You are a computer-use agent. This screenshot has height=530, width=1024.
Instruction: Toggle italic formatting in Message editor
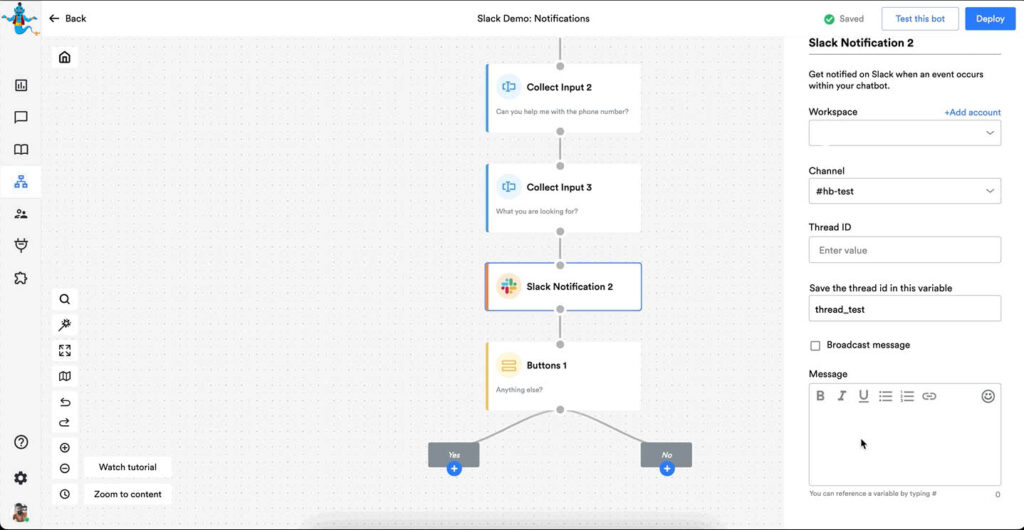coord(842,396)
